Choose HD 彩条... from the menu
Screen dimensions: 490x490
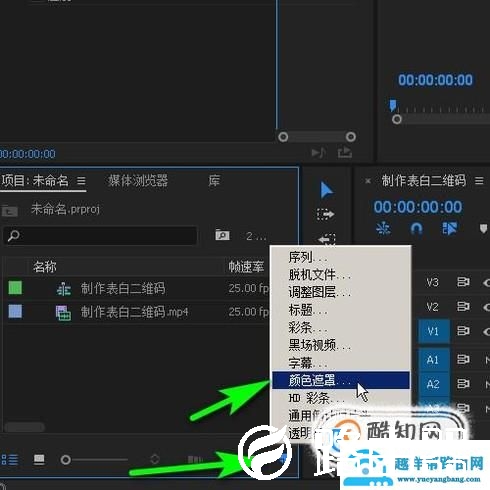tap(341, 398)
